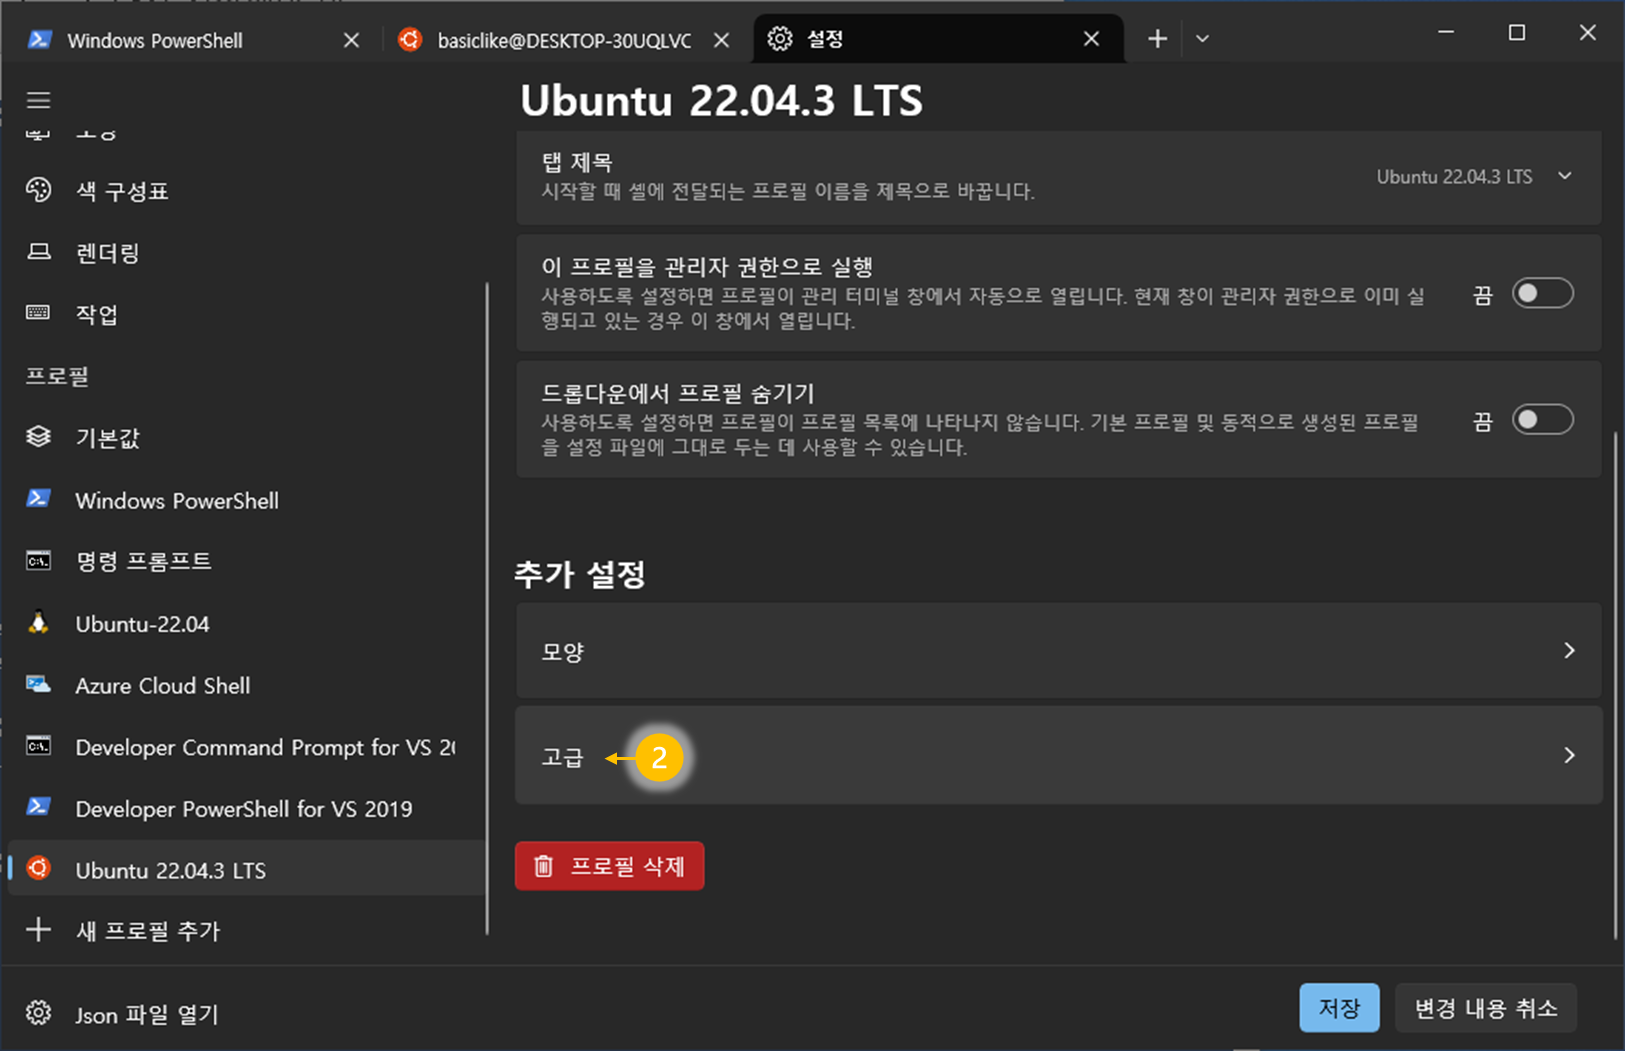Close the basiclike@DESKTOP tab
This screenshot has height=1051, width=1625.
[x=721, y=40]
